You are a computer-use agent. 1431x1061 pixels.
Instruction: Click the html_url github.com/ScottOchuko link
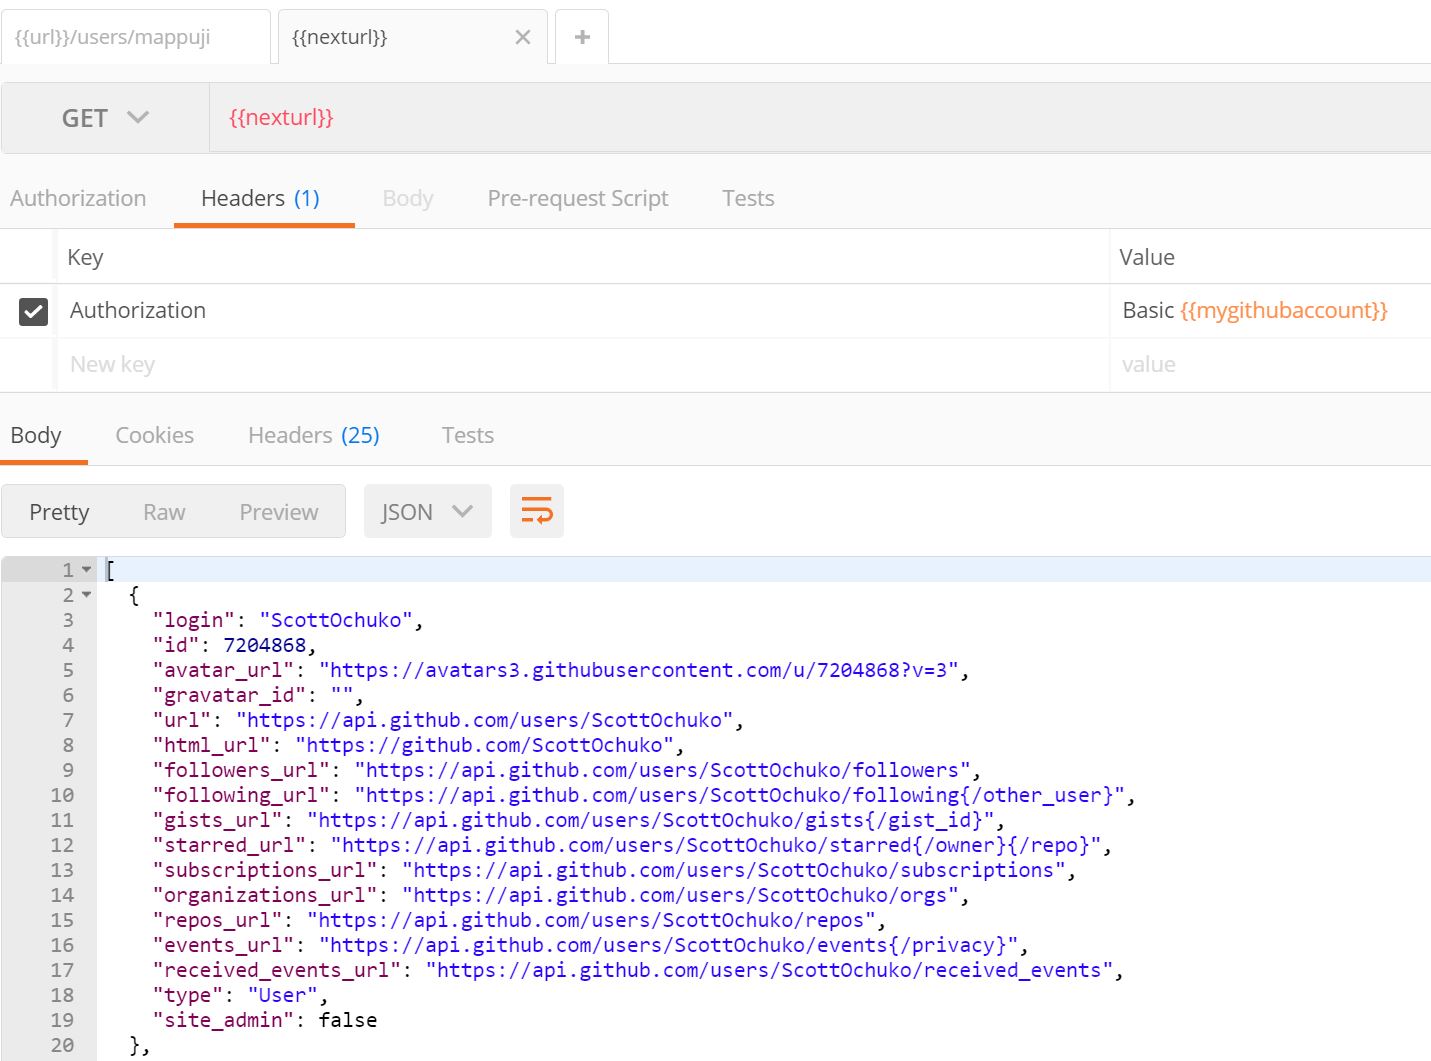pyautogui.click(x=485, y=745)
